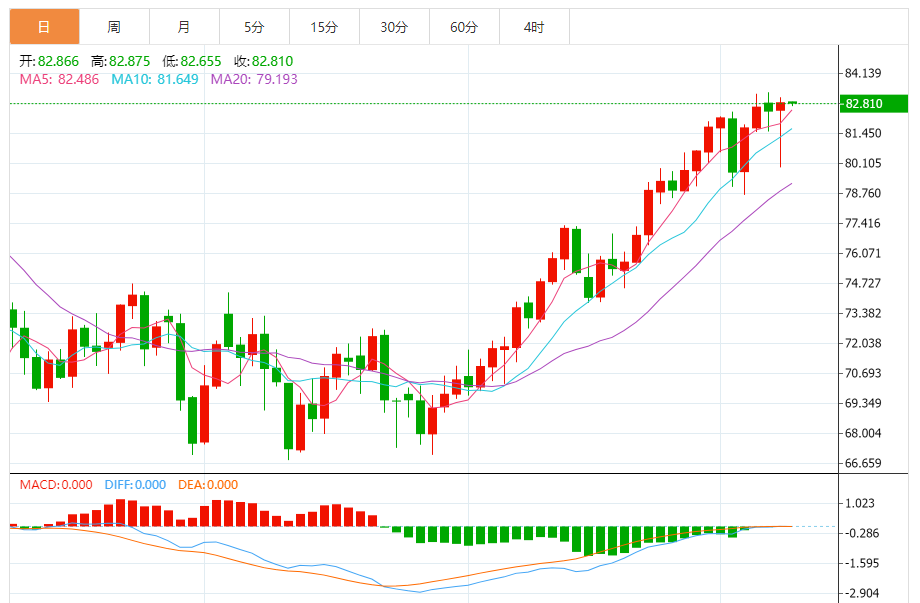The width and height of the screenshot is (920, 603).
Task: Open the 15分 interval tab
Action: (x=324, y=27)
